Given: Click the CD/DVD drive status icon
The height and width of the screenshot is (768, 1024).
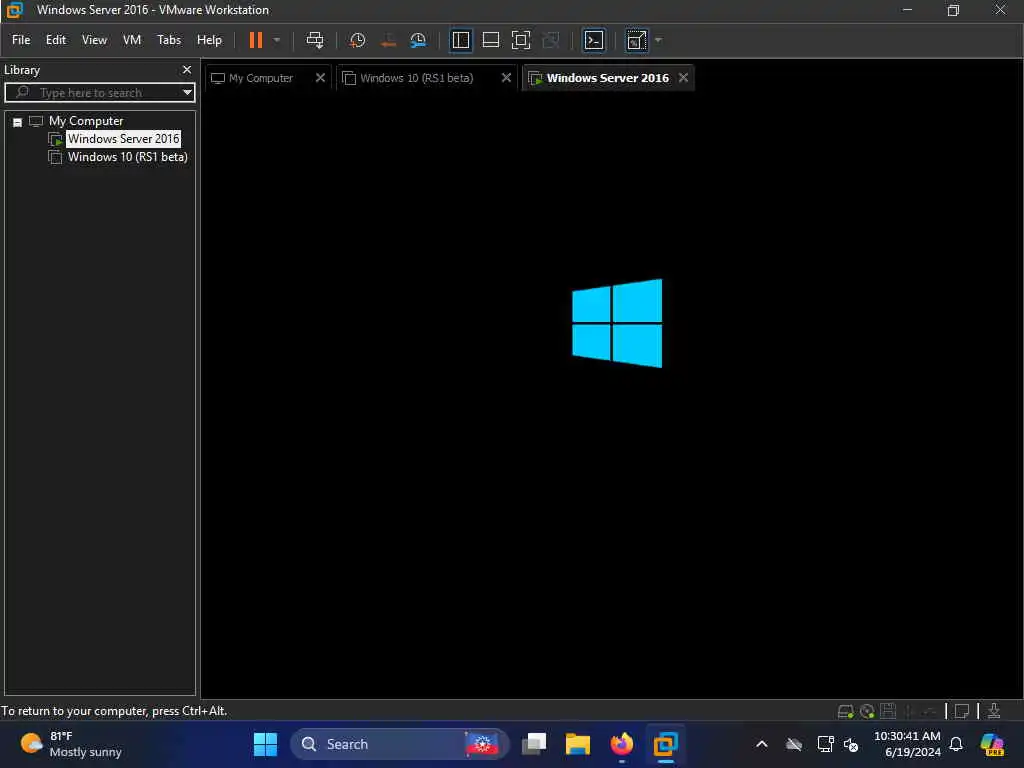Looking at the screenshot, I should tap(867, 711).
